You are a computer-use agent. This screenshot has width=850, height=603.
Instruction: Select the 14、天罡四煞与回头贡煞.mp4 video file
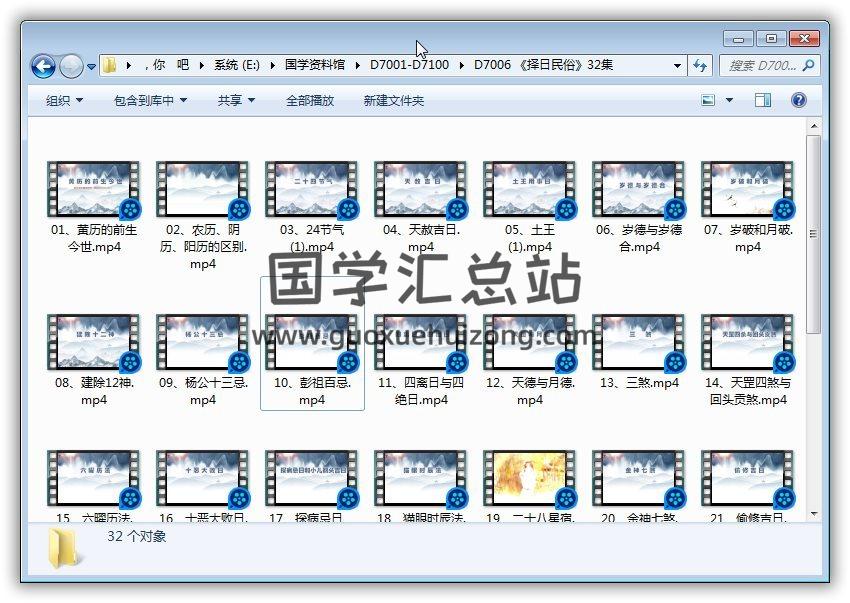[x=748, y=343]
